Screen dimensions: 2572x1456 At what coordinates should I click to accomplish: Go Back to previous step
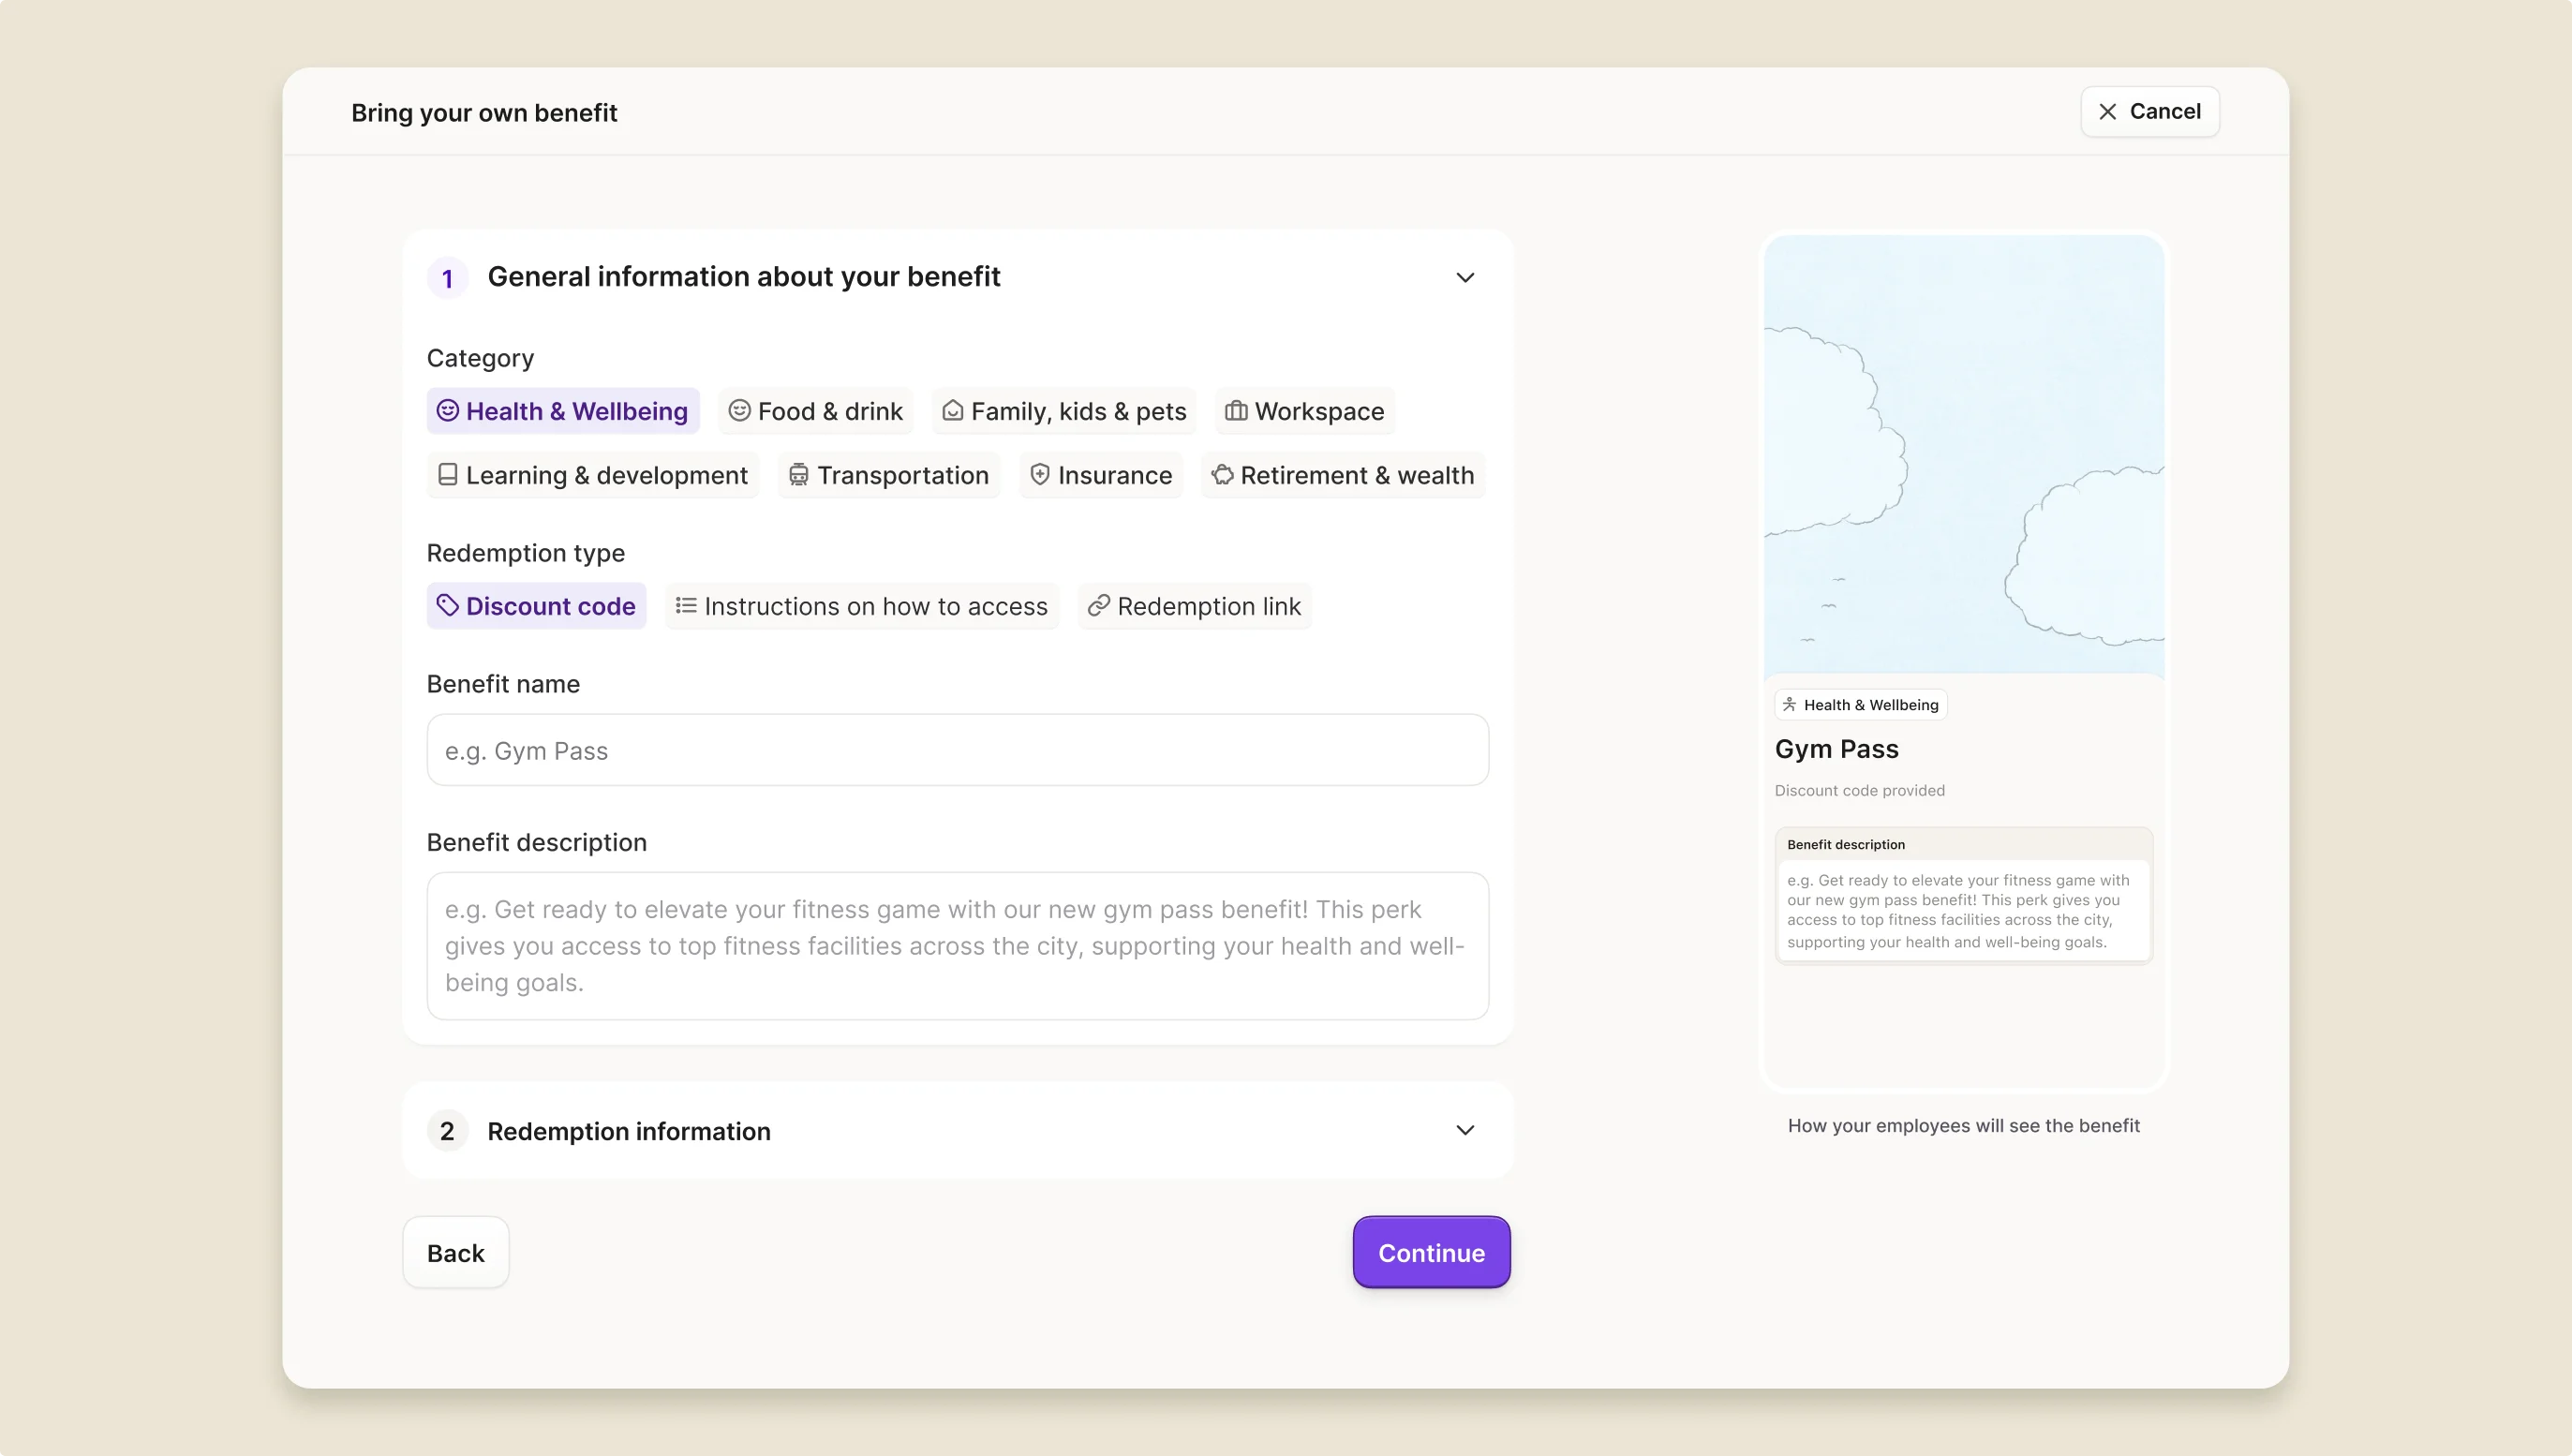point(455,1253)
